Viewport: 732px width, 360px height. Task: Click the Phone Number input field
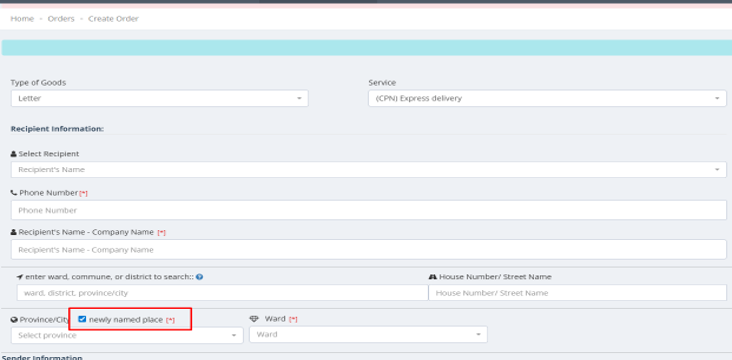click(368, 210)
